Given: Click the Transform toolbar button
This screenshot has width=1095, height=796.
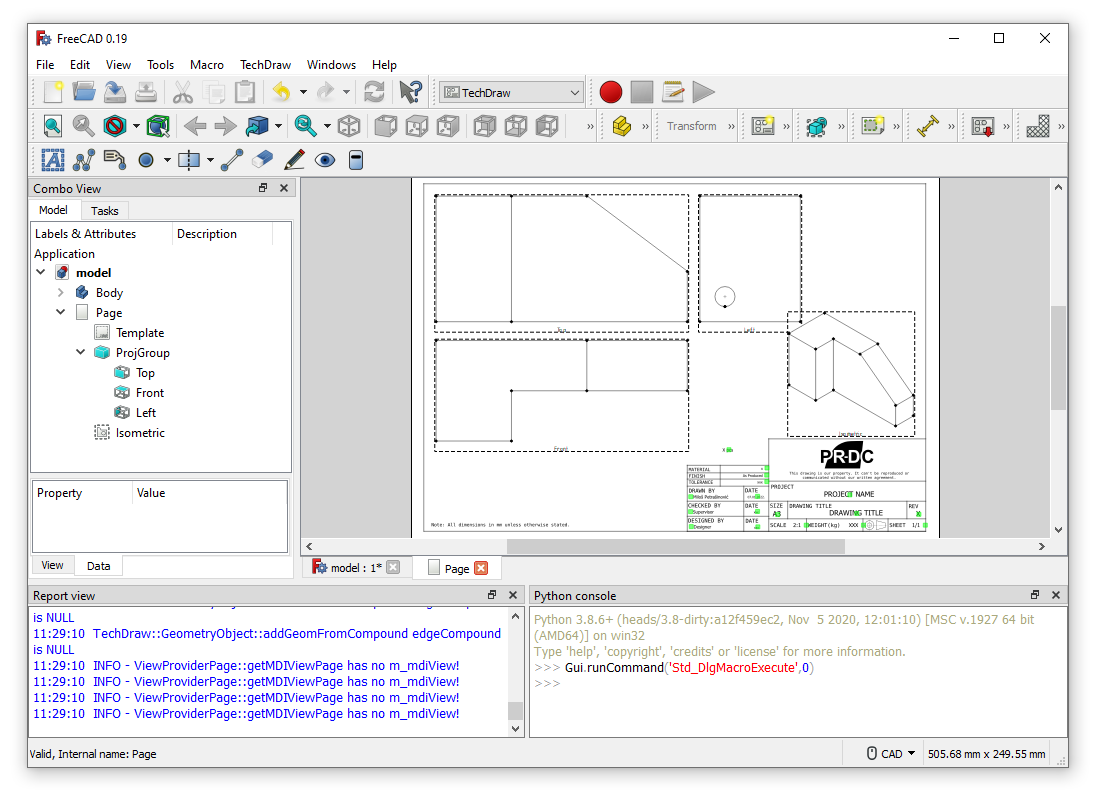Looking at the screenshot, I should pos(691,126).
